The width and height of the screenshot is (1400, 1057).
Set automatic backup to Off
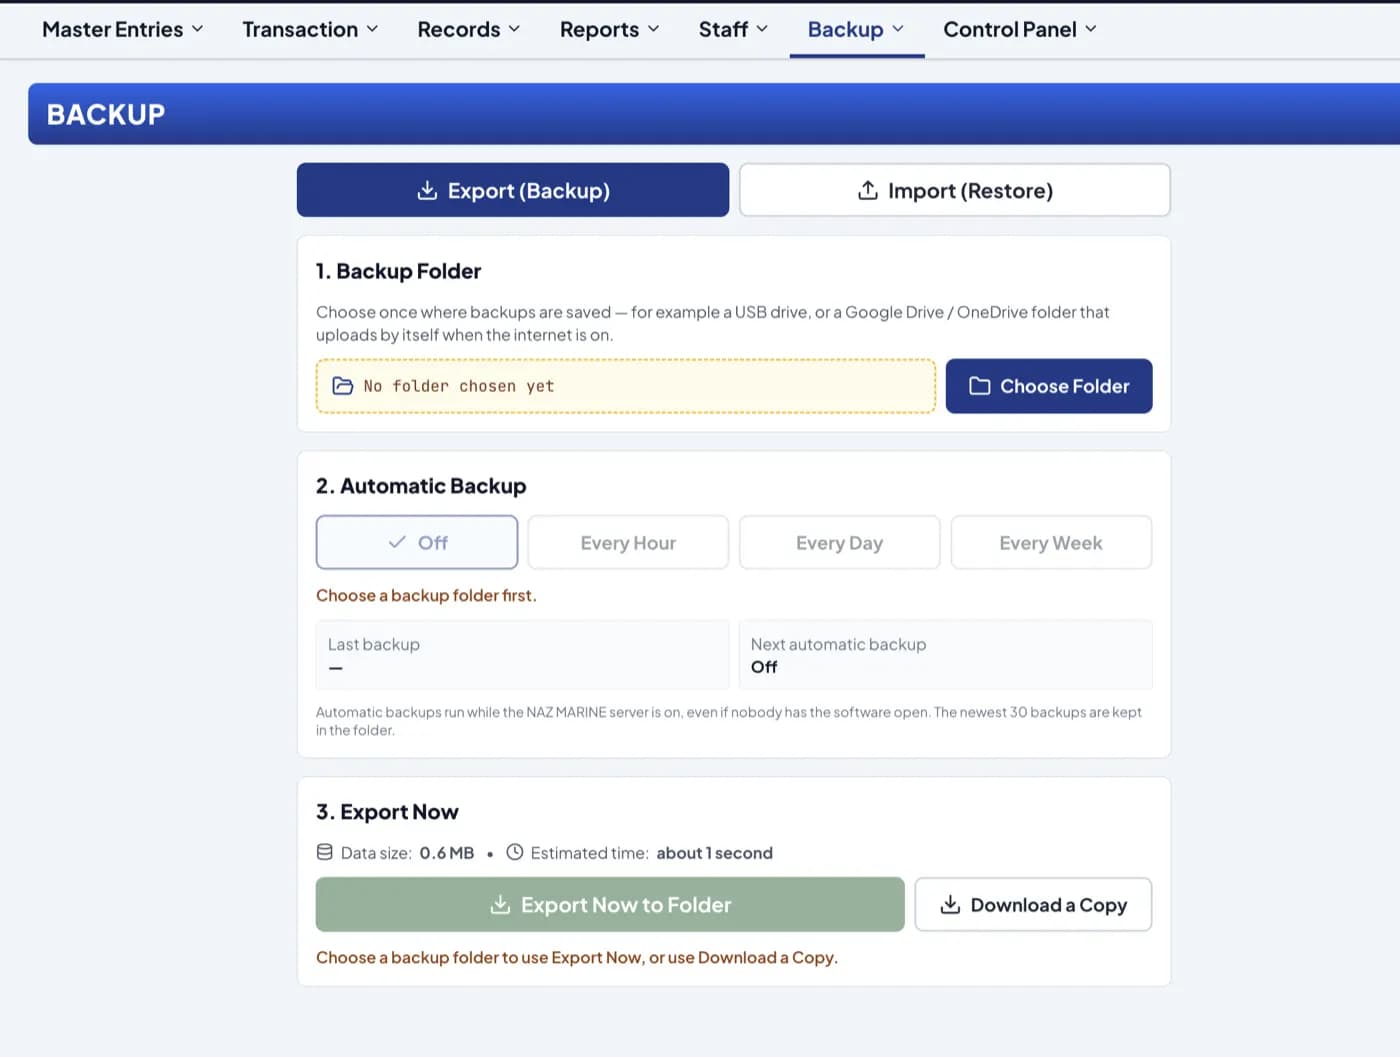tap(417, 542)
